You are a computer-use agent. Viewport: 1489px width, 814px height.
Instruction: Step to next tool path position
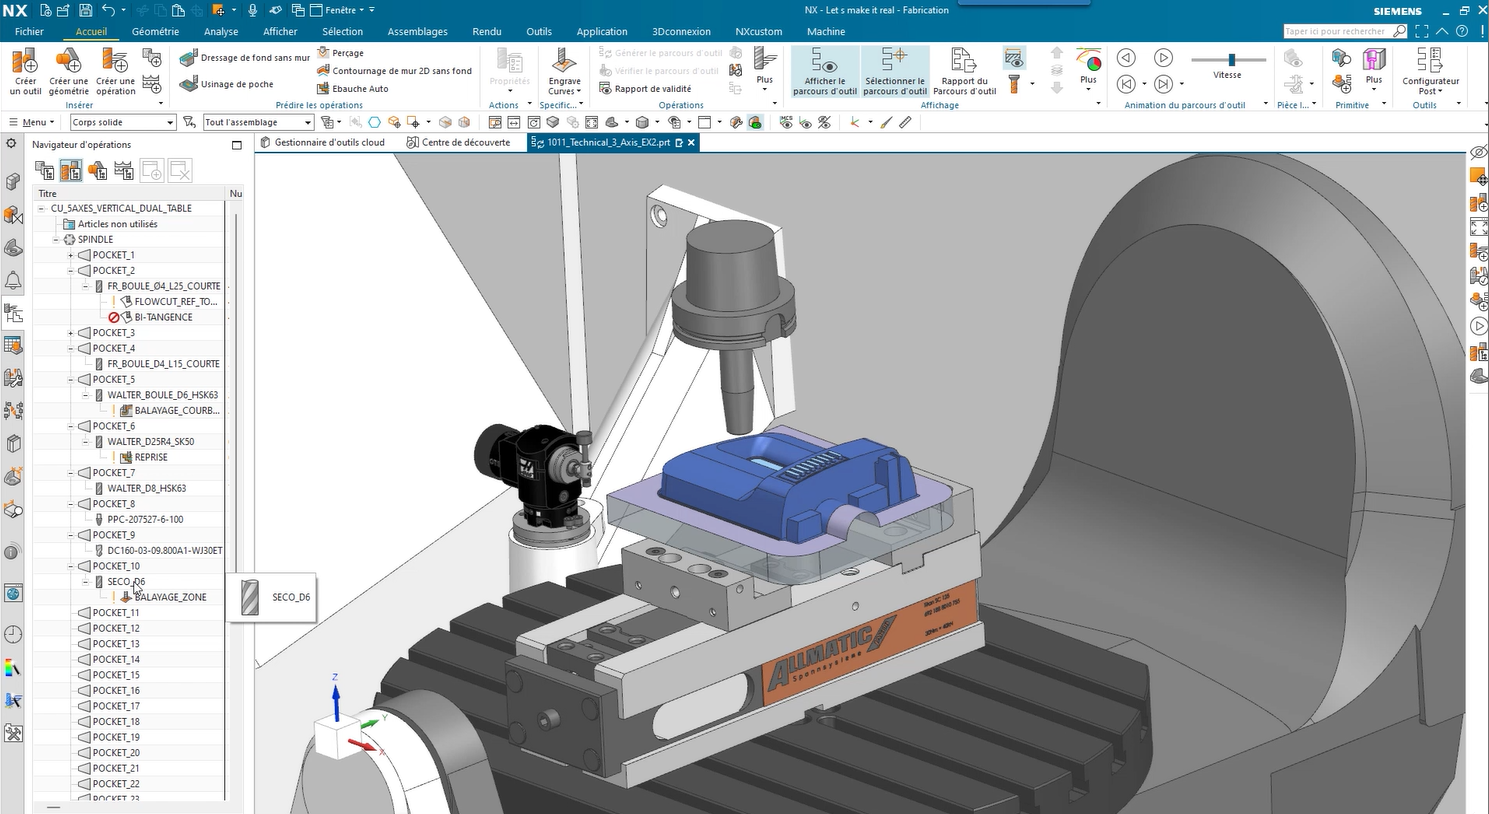coord(1163,84)
